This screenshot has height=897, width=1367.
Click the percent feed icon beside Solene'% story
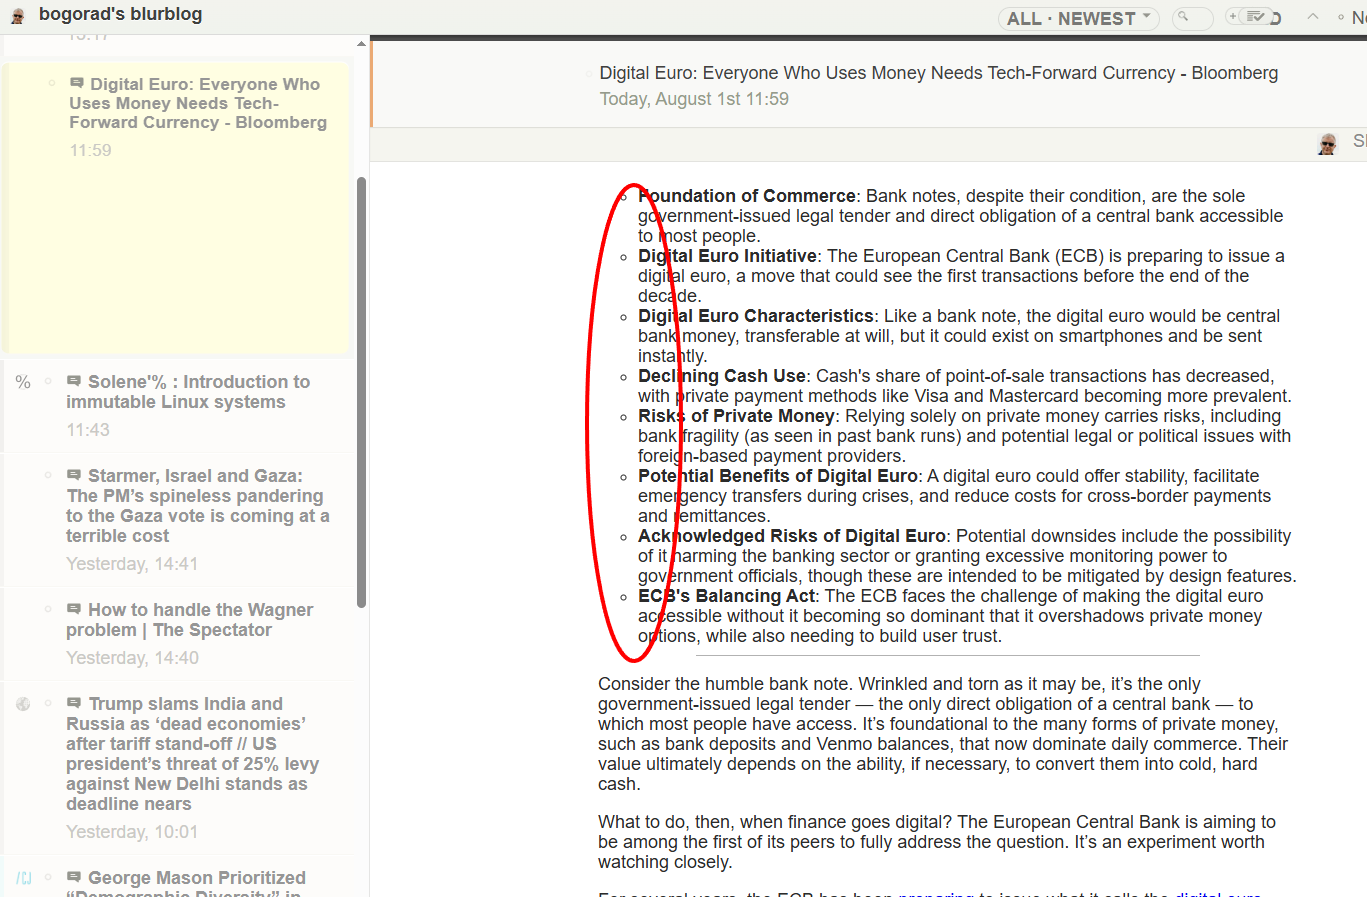[x=23, y=383]
